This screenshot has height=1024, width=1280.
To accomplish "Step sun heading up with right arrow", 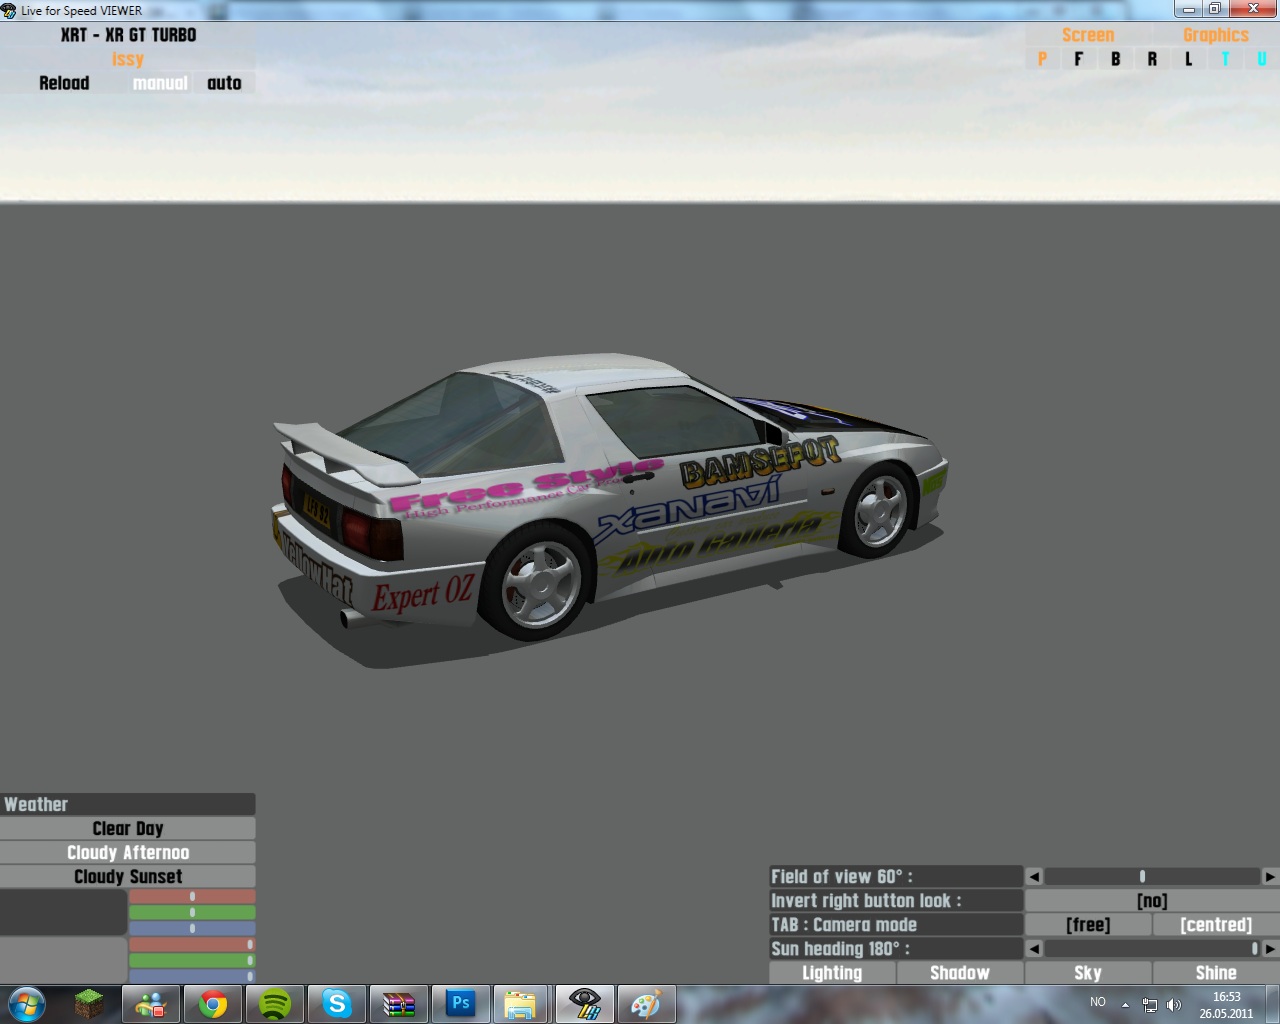I will pyautogui.click(x=1270, y=949).
